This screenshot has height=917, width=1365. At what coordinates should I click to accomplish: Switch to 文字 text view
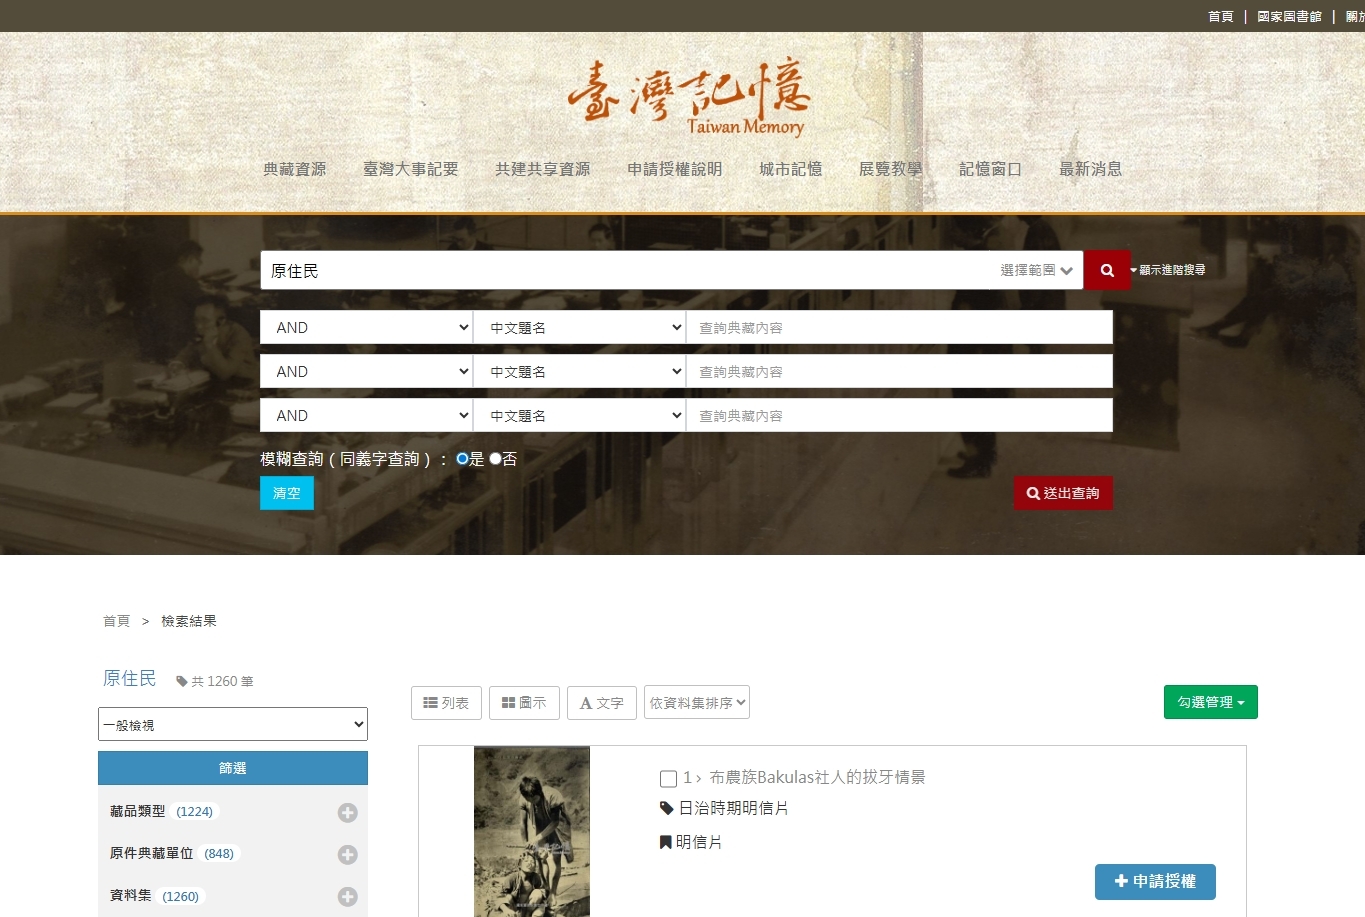pyautogui.click(x=602, y=703)
